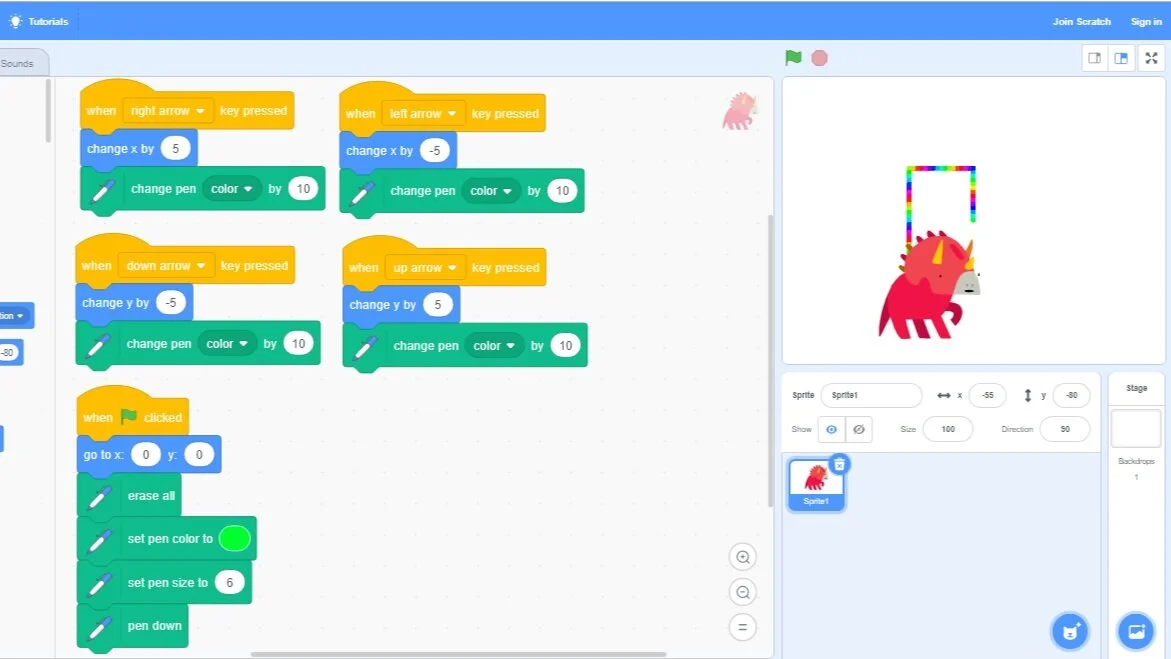Click the green pen color swatch
1171x659 pixels.
234,538
